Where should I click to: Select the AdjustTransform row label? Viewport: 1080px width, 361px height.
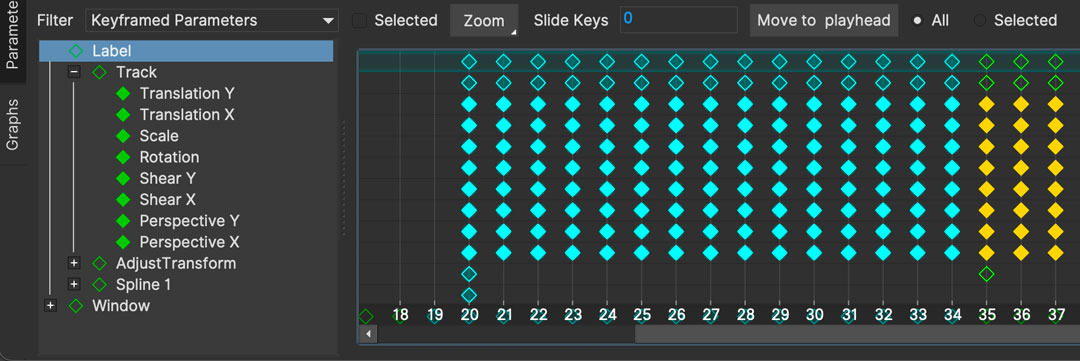[176, 263]
